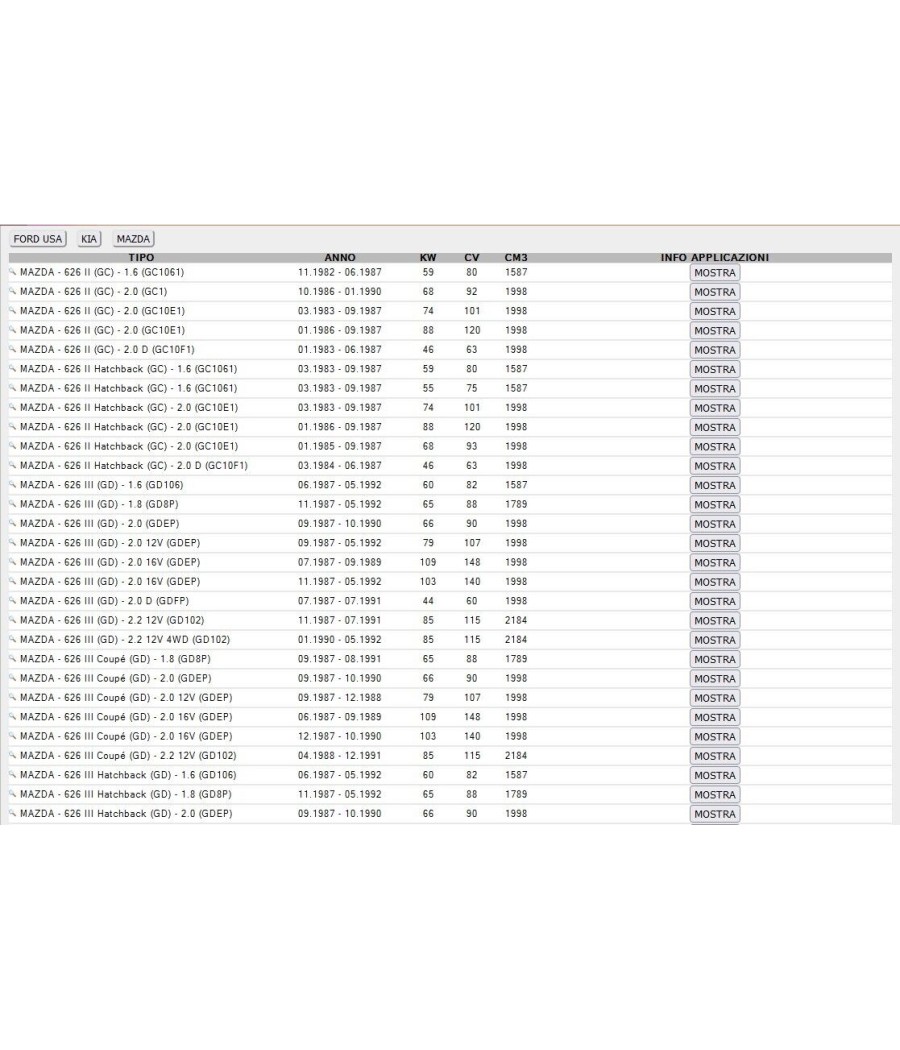
Task: Click magnifier icon for 626 III (GD) 2.2 12V (GD102)
Action: [13, 620]
